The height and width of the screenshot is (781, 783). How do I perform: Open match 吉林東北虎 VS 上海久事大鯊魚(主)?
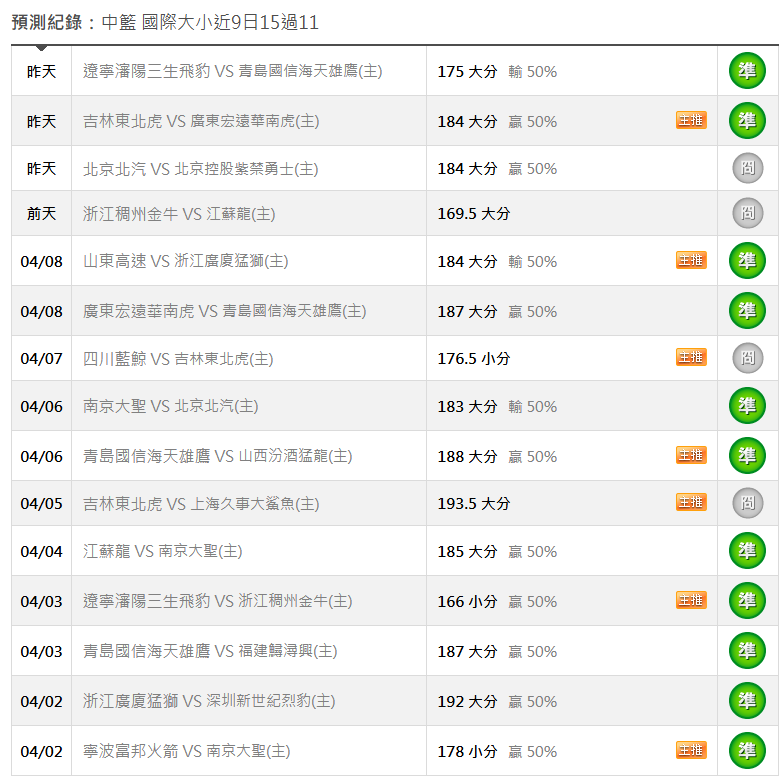[201, 503]
